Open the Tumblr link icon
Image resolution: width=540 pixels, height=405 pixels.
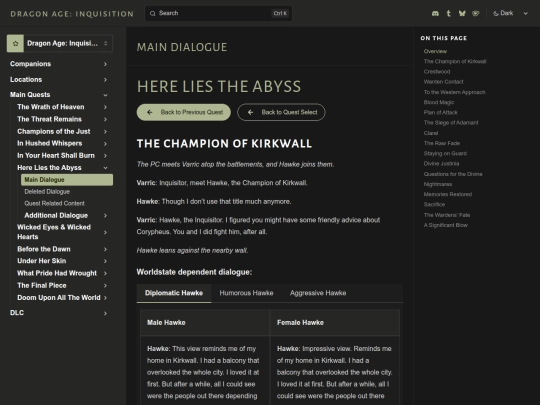pos(448,13)
